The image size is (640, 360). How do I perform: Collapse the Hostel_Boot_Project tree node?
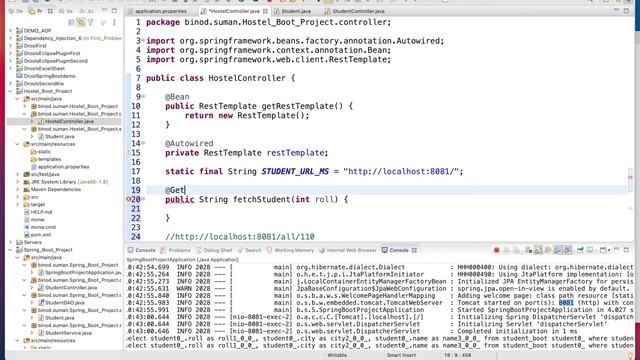(11, 91)
